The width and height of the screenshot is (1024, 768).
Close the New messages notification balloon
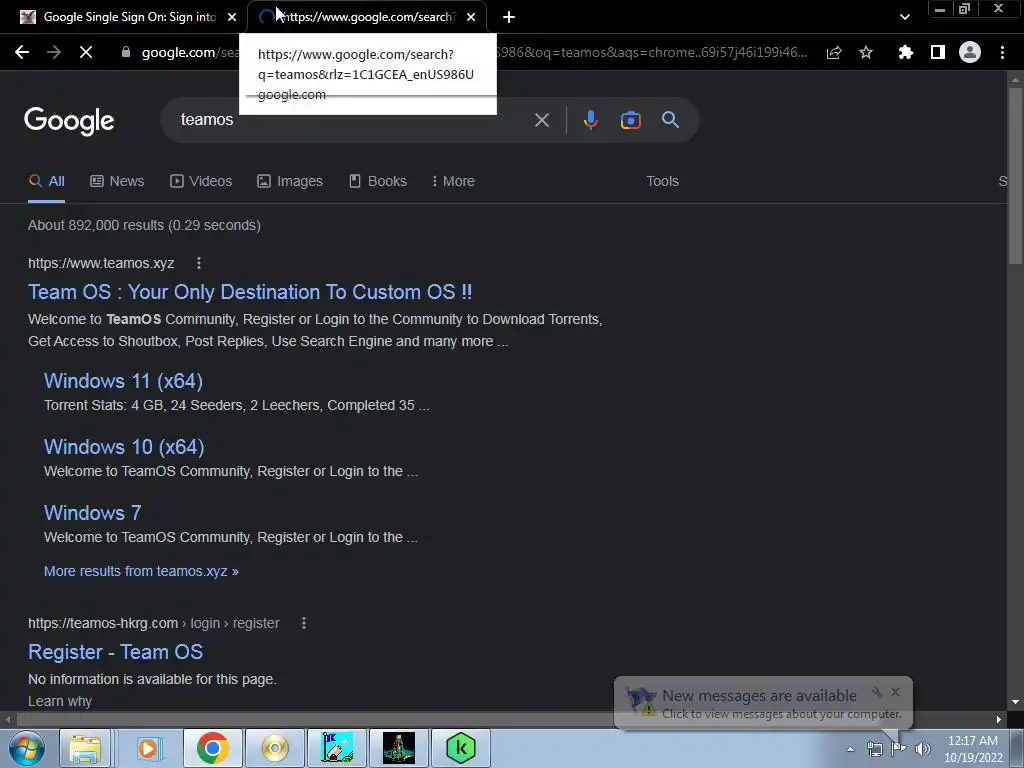[x=895, y=692]
